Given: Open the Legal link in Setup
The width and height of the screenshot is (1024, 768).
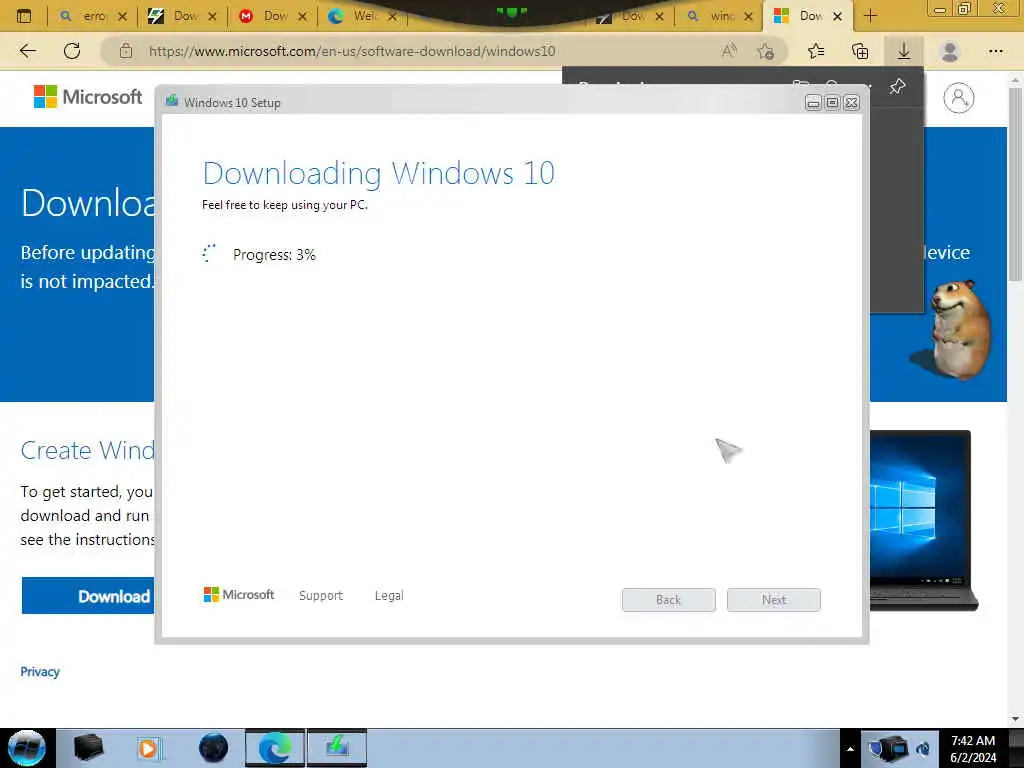Looking at the screenshot, I should 389,596.
